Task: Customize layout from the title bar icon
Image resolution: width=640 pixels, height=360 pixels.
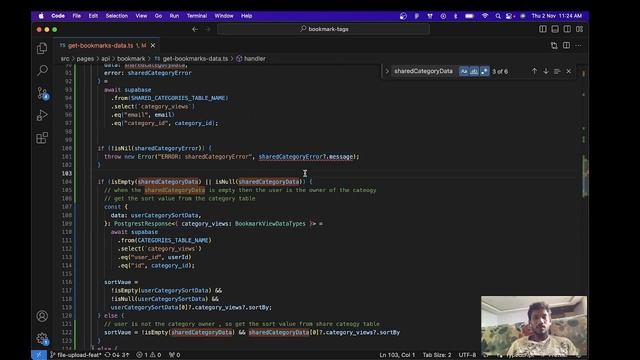Action: click(580, 29)
